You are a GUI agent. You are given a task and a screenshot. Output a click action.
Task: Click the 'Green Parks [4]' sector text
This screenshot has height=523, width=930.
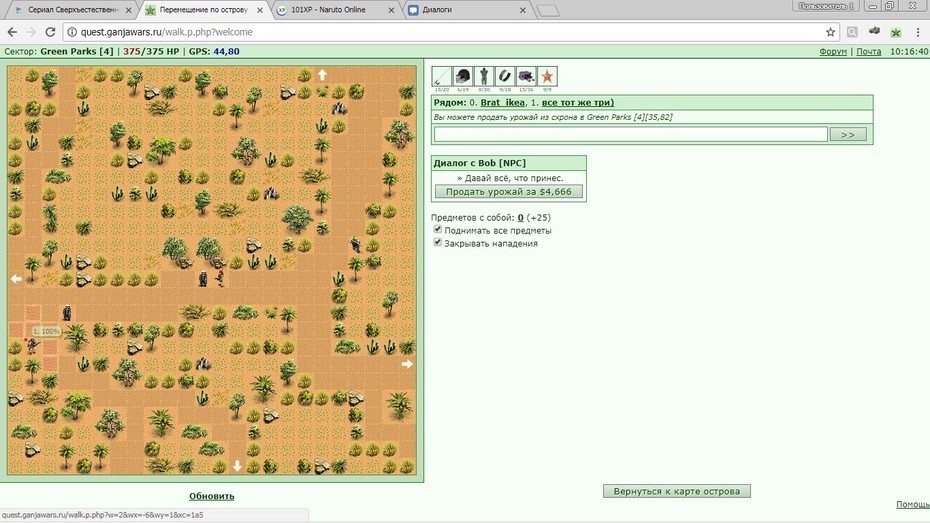click(x=77, y=52)
